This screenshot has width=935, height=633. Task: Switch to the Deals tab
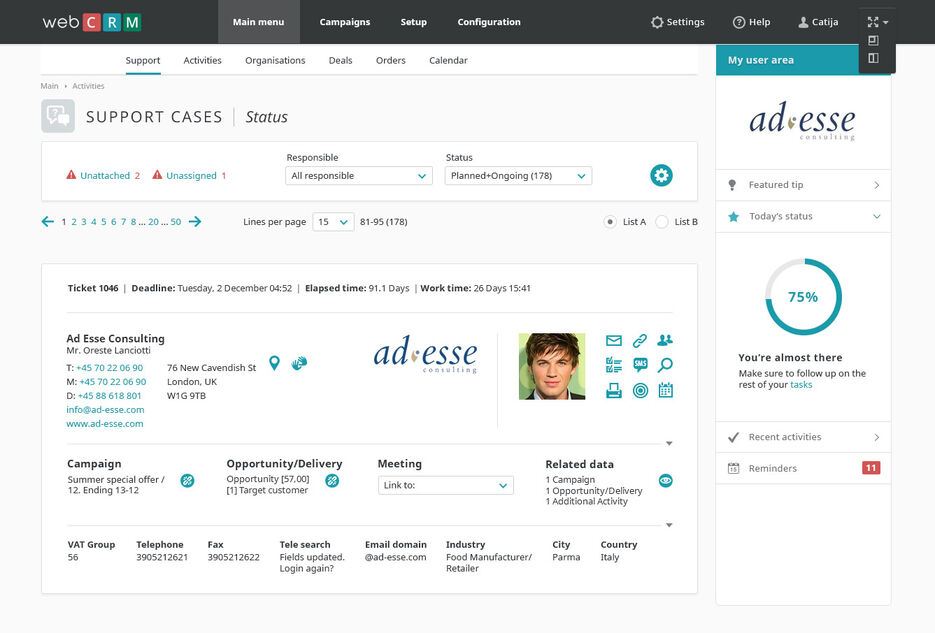[340, 60]
